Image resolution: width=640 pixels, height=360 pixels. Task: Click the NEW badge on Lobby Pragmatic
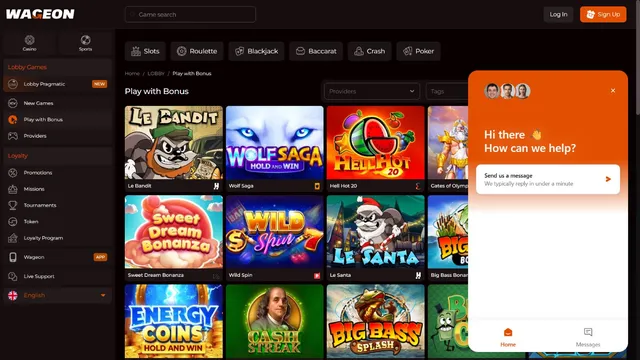coord(100,84)
